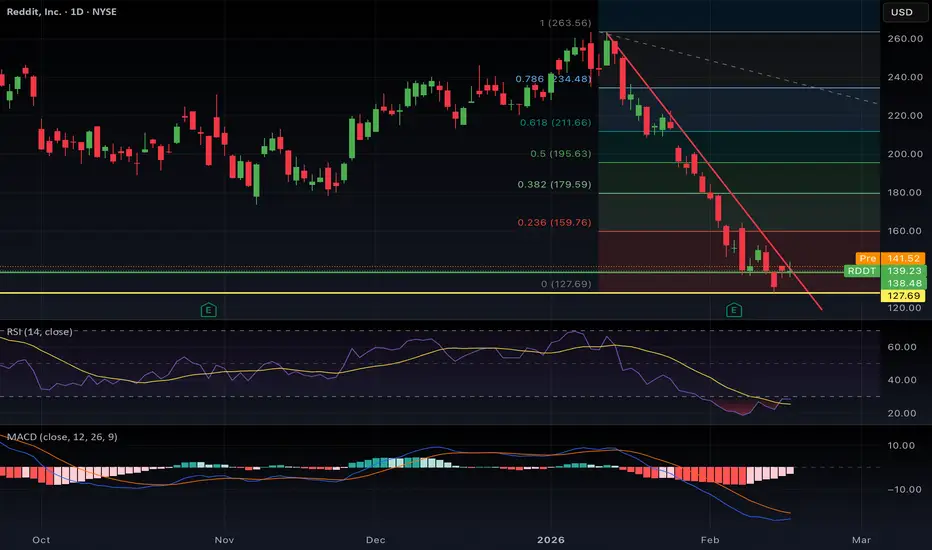Click the Fib level 1 (263.56) label

pos(565,23)
